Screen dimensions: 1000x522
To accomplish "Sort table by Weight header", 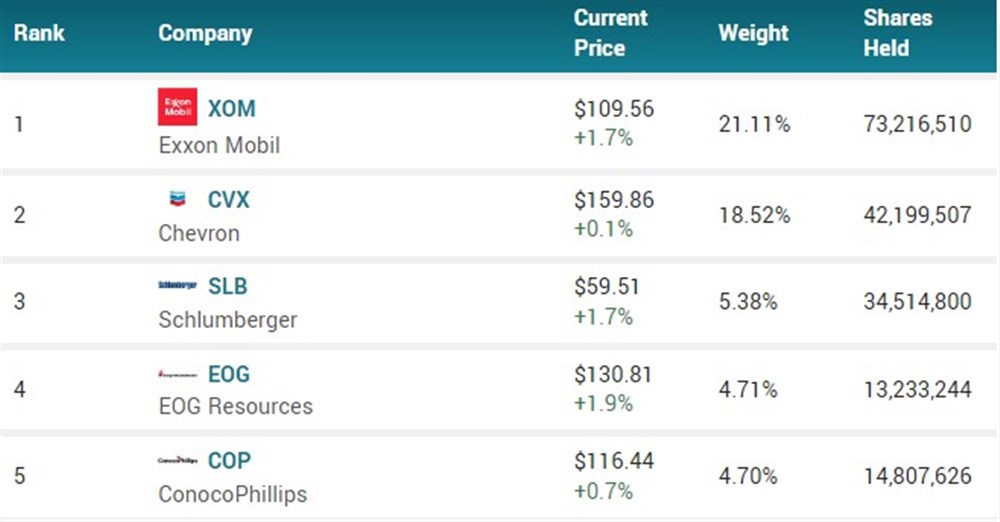I will coord(753,33).
